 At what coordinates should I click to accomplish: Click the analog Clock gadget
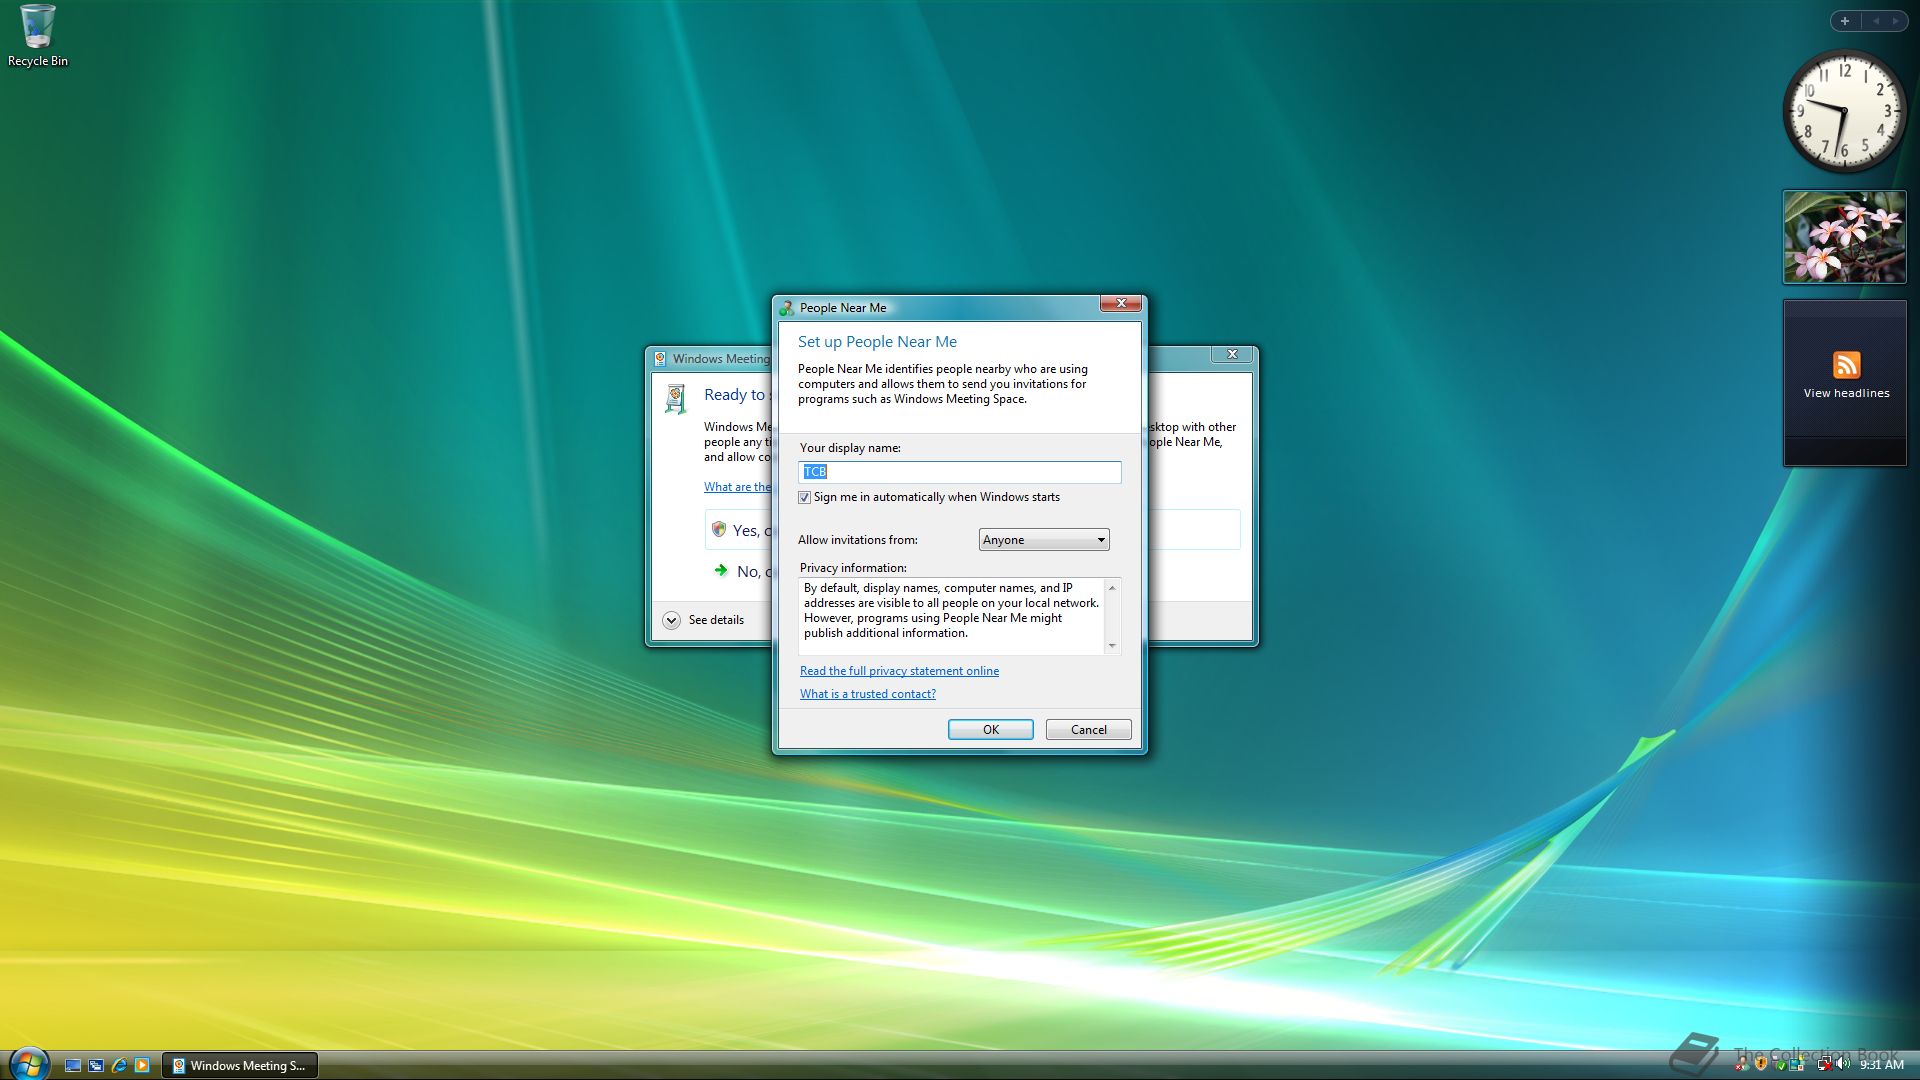tap(1845, 111)
